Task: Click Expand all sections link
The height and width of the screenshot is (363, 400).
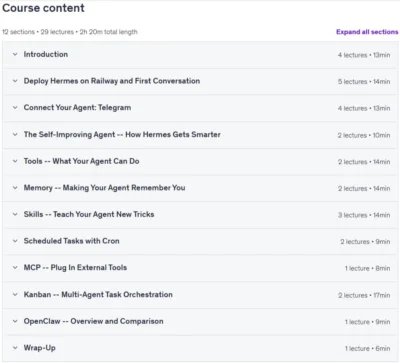Action: [x=367, y=32]
